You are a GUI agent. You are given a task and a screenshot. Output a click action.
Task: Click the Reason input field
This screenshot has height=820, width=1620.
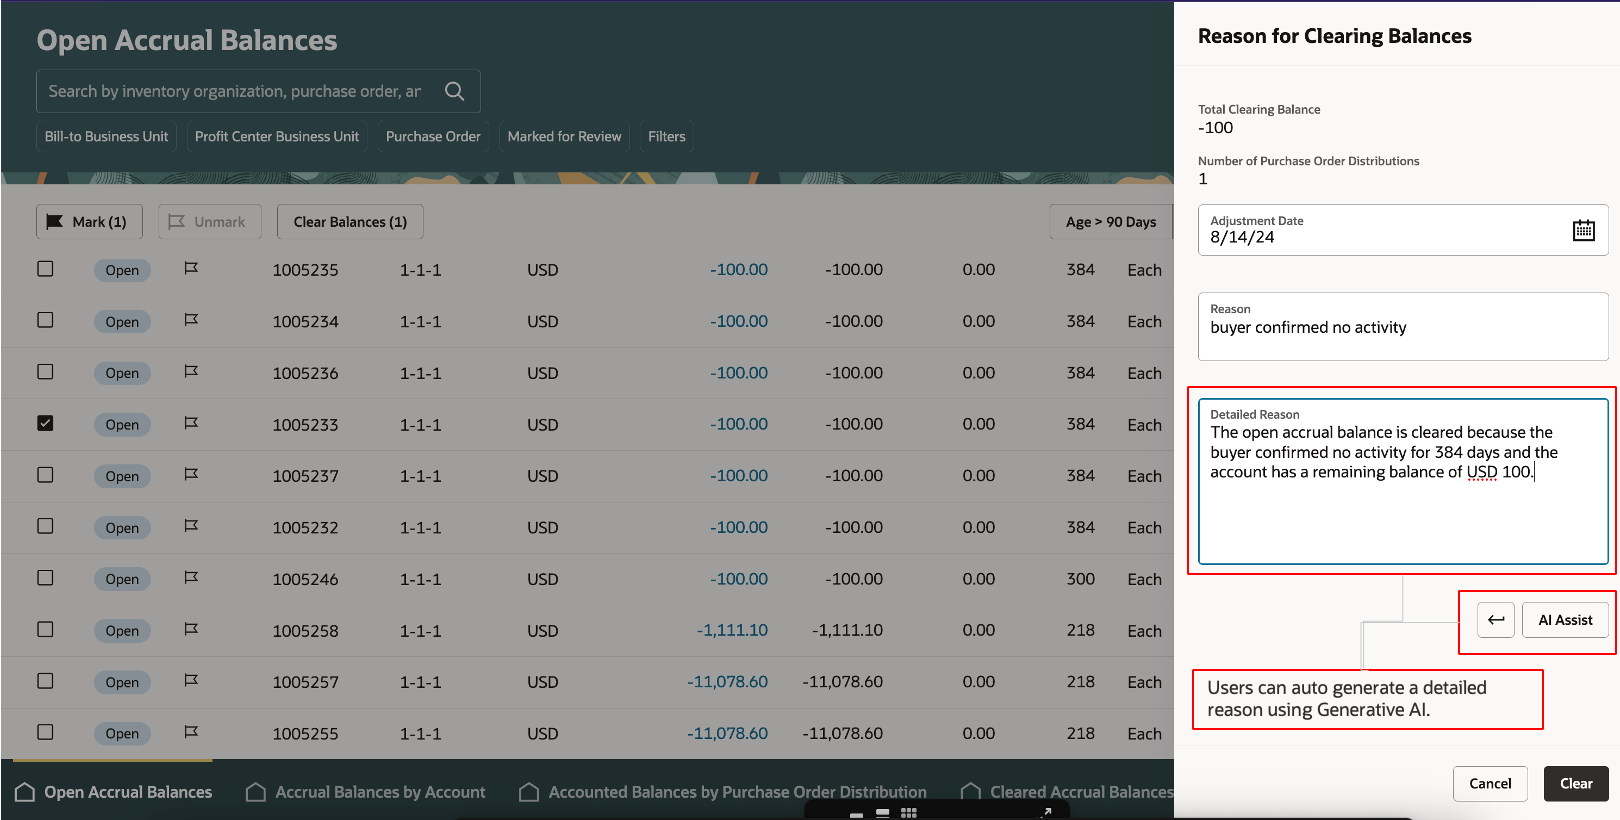click(1403, 326)
